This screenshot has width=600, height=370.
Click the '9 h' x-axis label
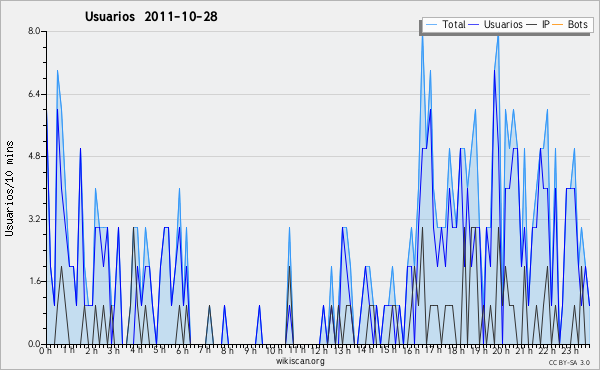250,350
